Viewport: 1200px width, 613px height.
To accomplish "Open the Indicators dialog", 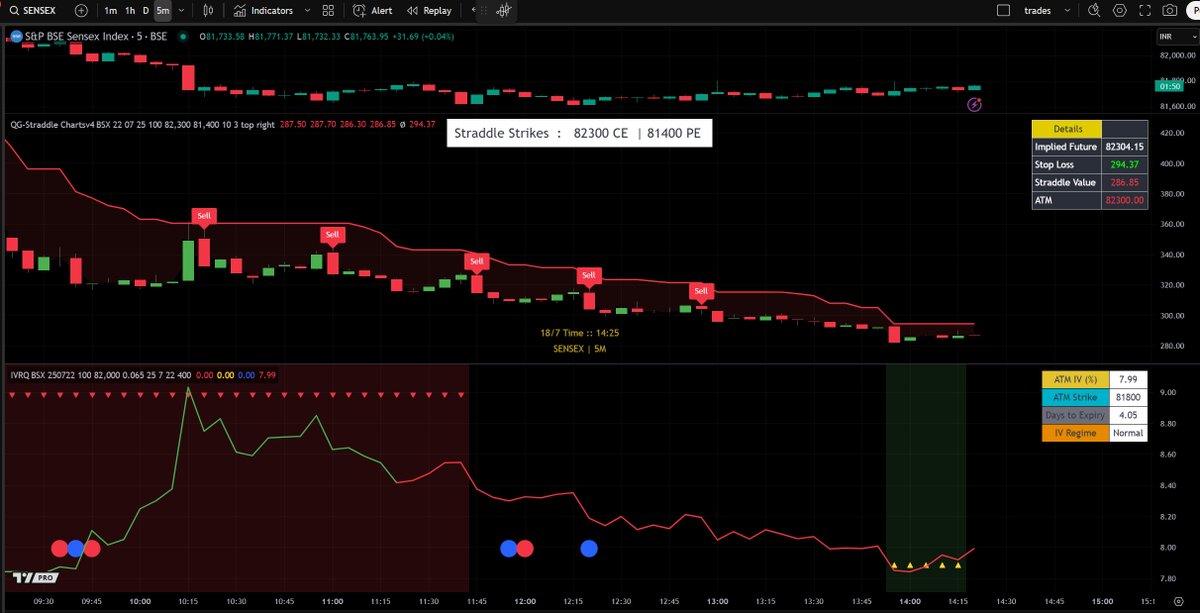I will (264, 10).
